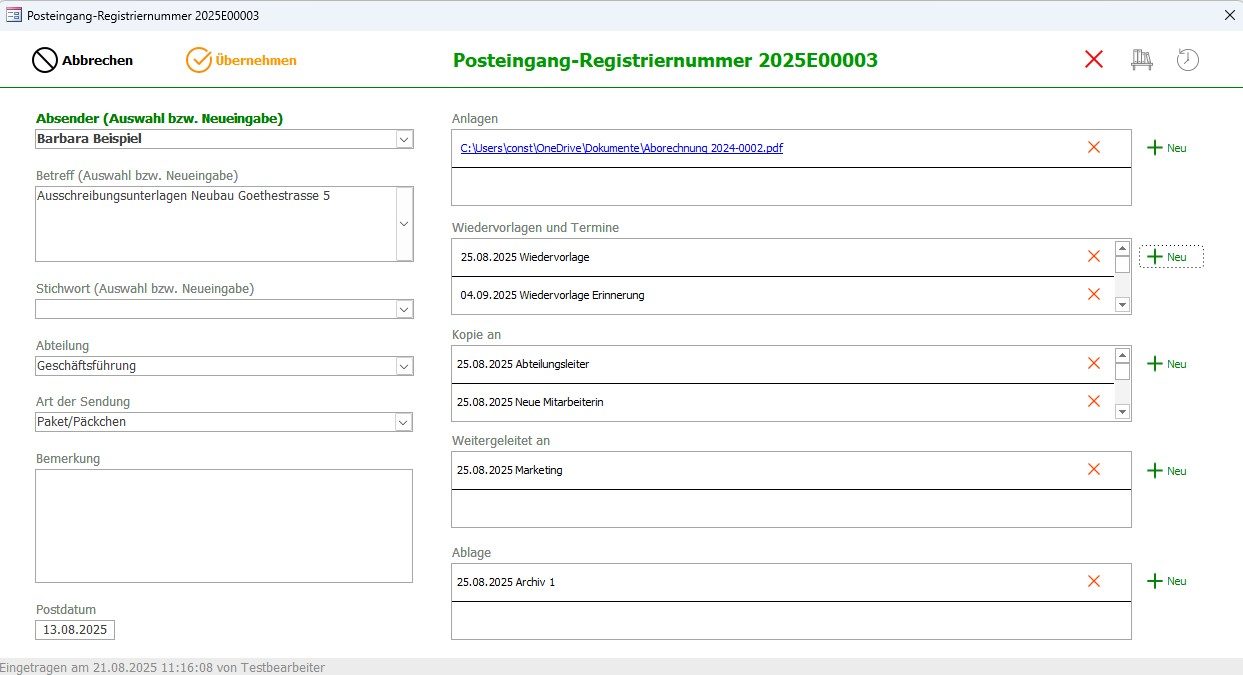Open the Absender dropdown
Image resolution: width=1243 pixels, height=675 pixels.
click(404, 140)
